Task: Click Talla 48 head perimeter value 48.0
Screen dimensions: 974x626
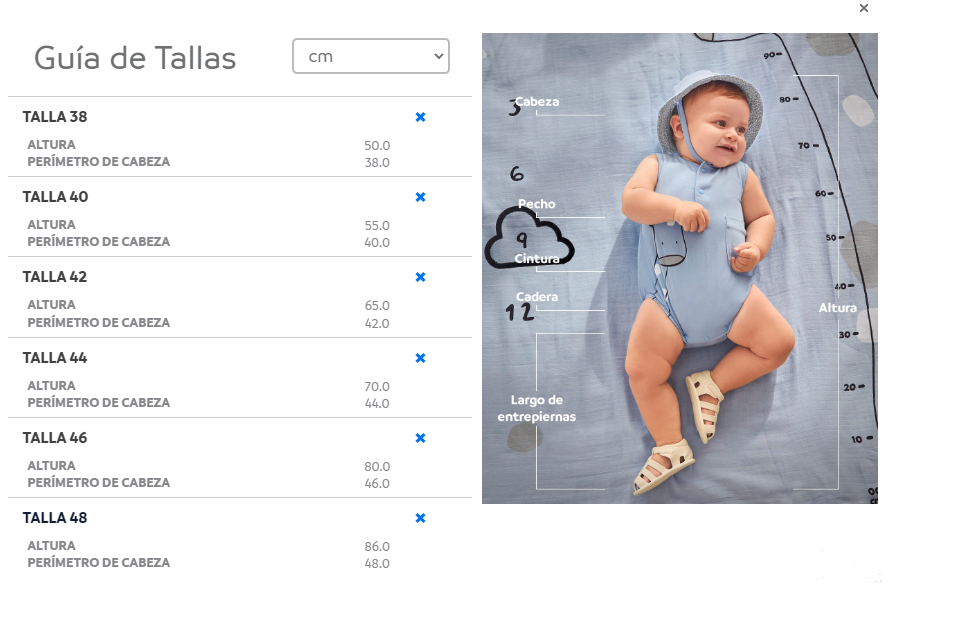Action: [x=377, y=564]
